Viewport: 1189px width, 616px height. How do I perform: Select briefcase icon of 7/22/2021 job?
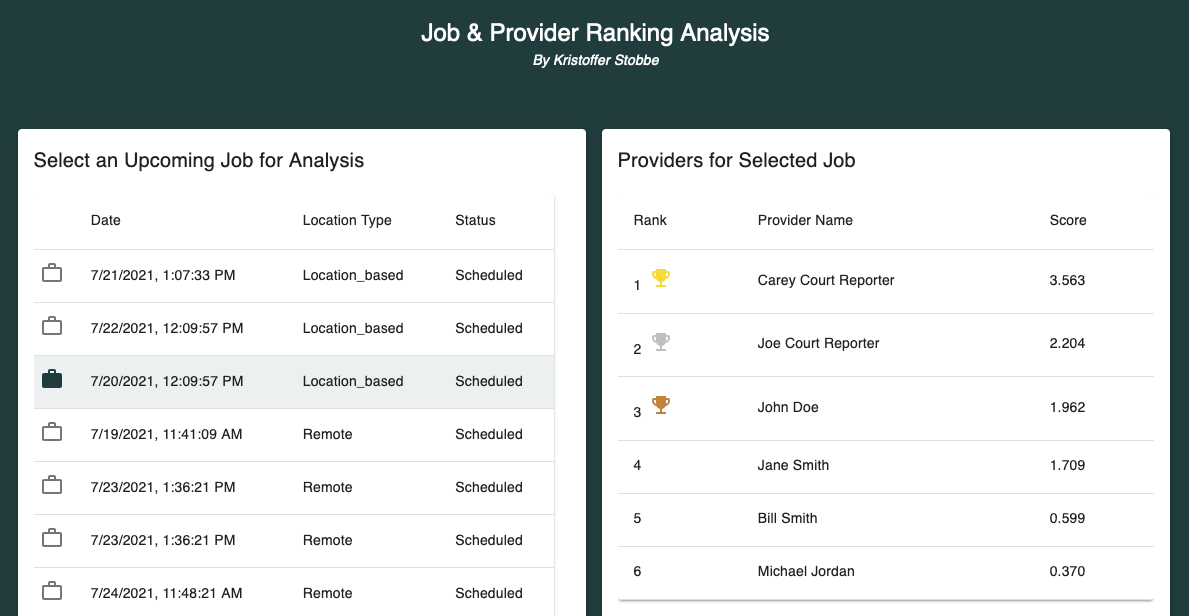coord(52,326)
